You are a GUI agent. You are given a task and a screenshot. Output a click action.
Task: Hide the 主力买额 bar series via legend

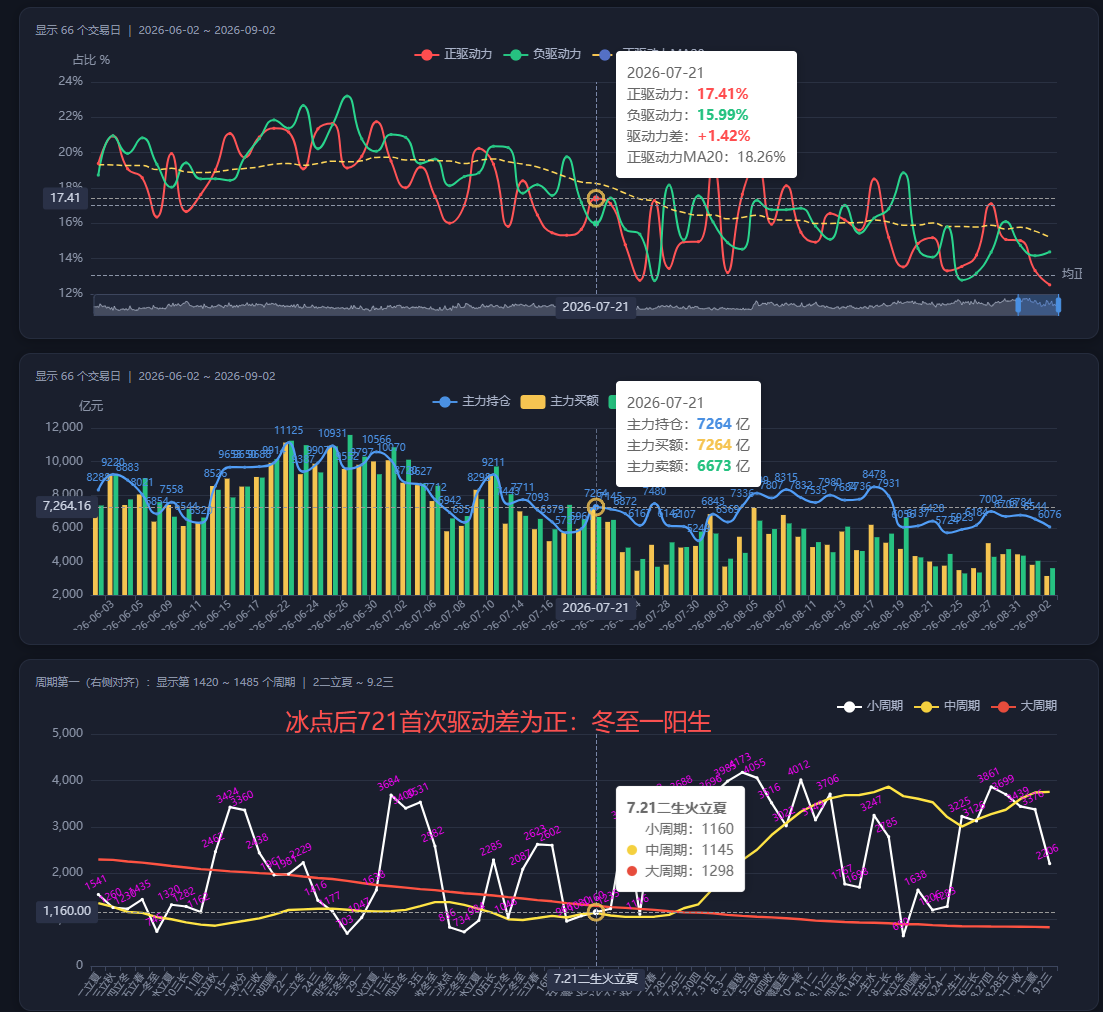[x=559, y=401]
